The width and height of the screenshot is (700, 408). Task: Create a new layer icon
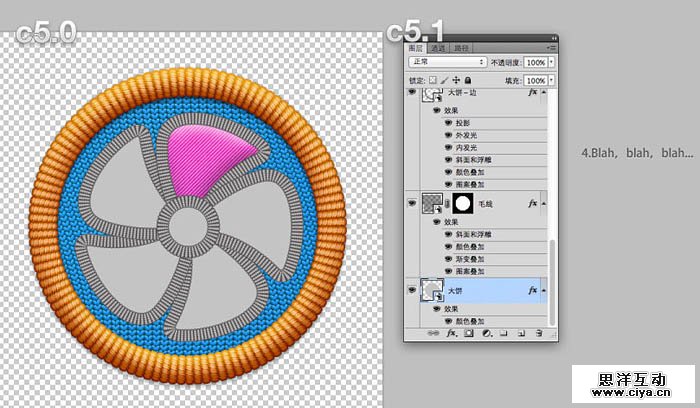point(521,333)
